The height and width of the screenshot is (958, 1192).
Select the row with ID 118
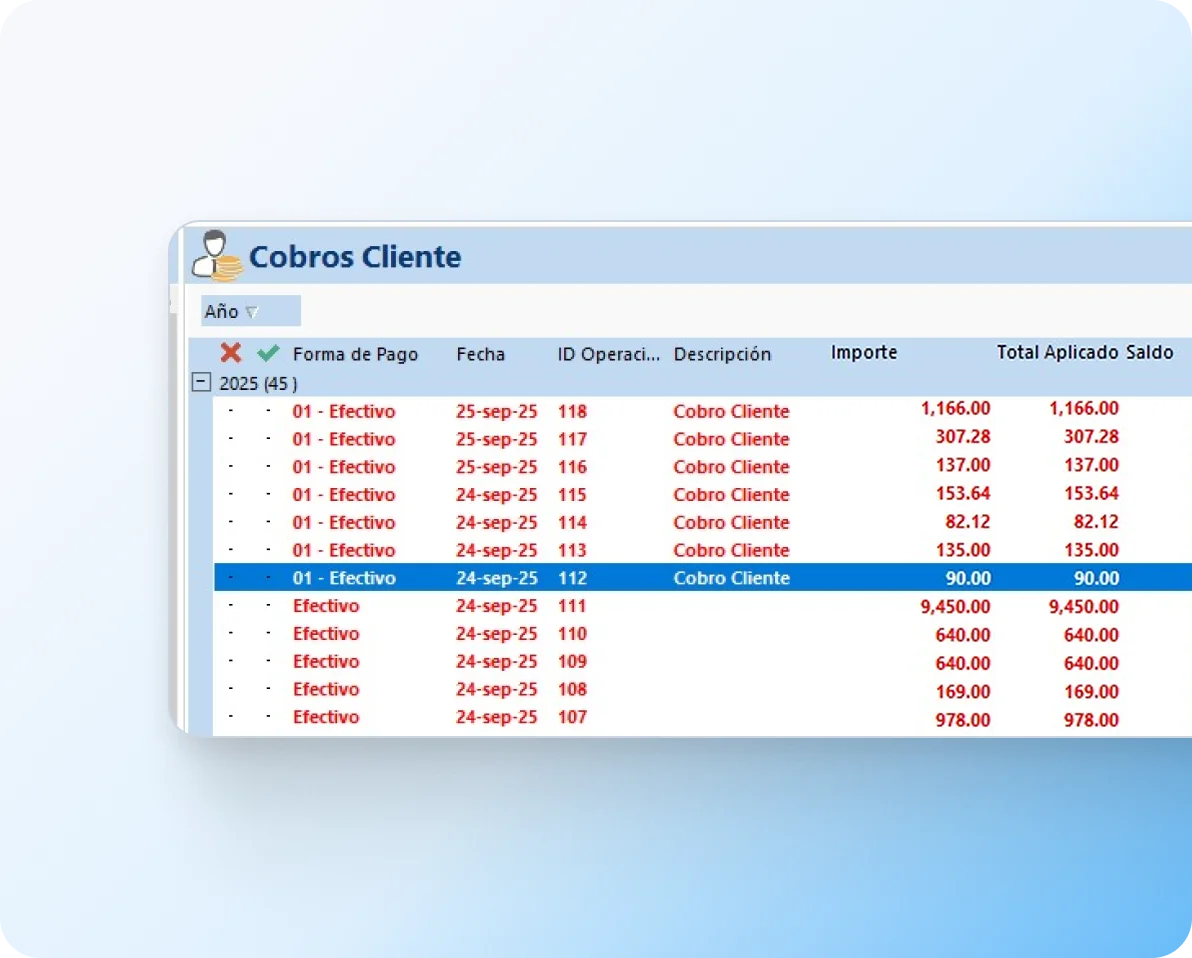click(x=572, y=411)
